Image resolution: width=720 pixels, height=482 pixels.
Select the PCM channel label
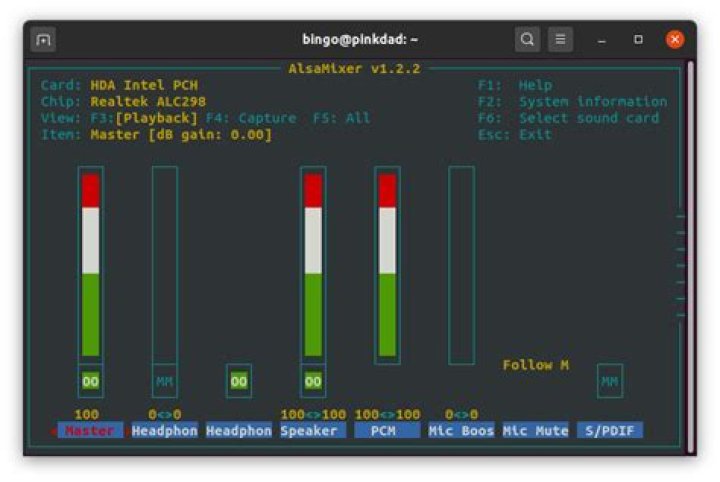(387, 431)
